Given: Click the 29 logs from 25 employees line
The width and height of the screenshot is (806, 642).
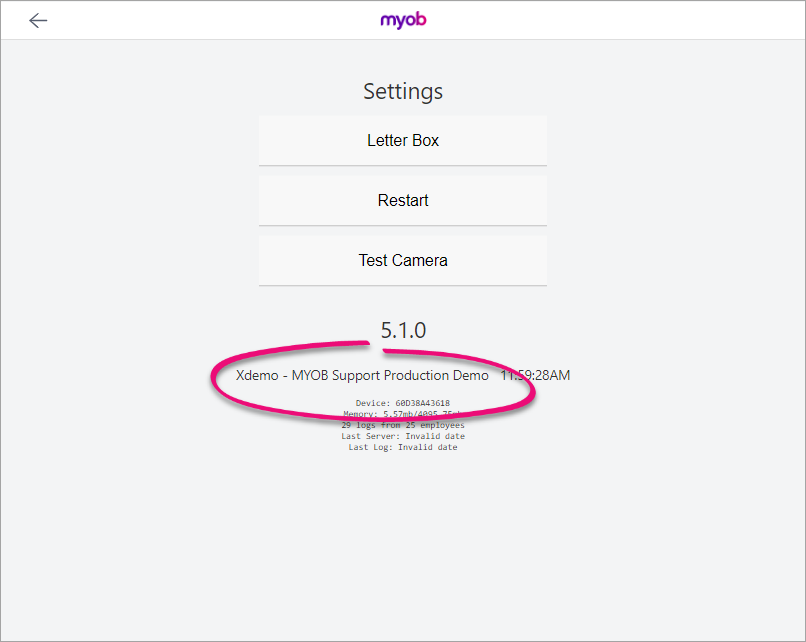Looking at the screenshot, I should coord(403,425).
